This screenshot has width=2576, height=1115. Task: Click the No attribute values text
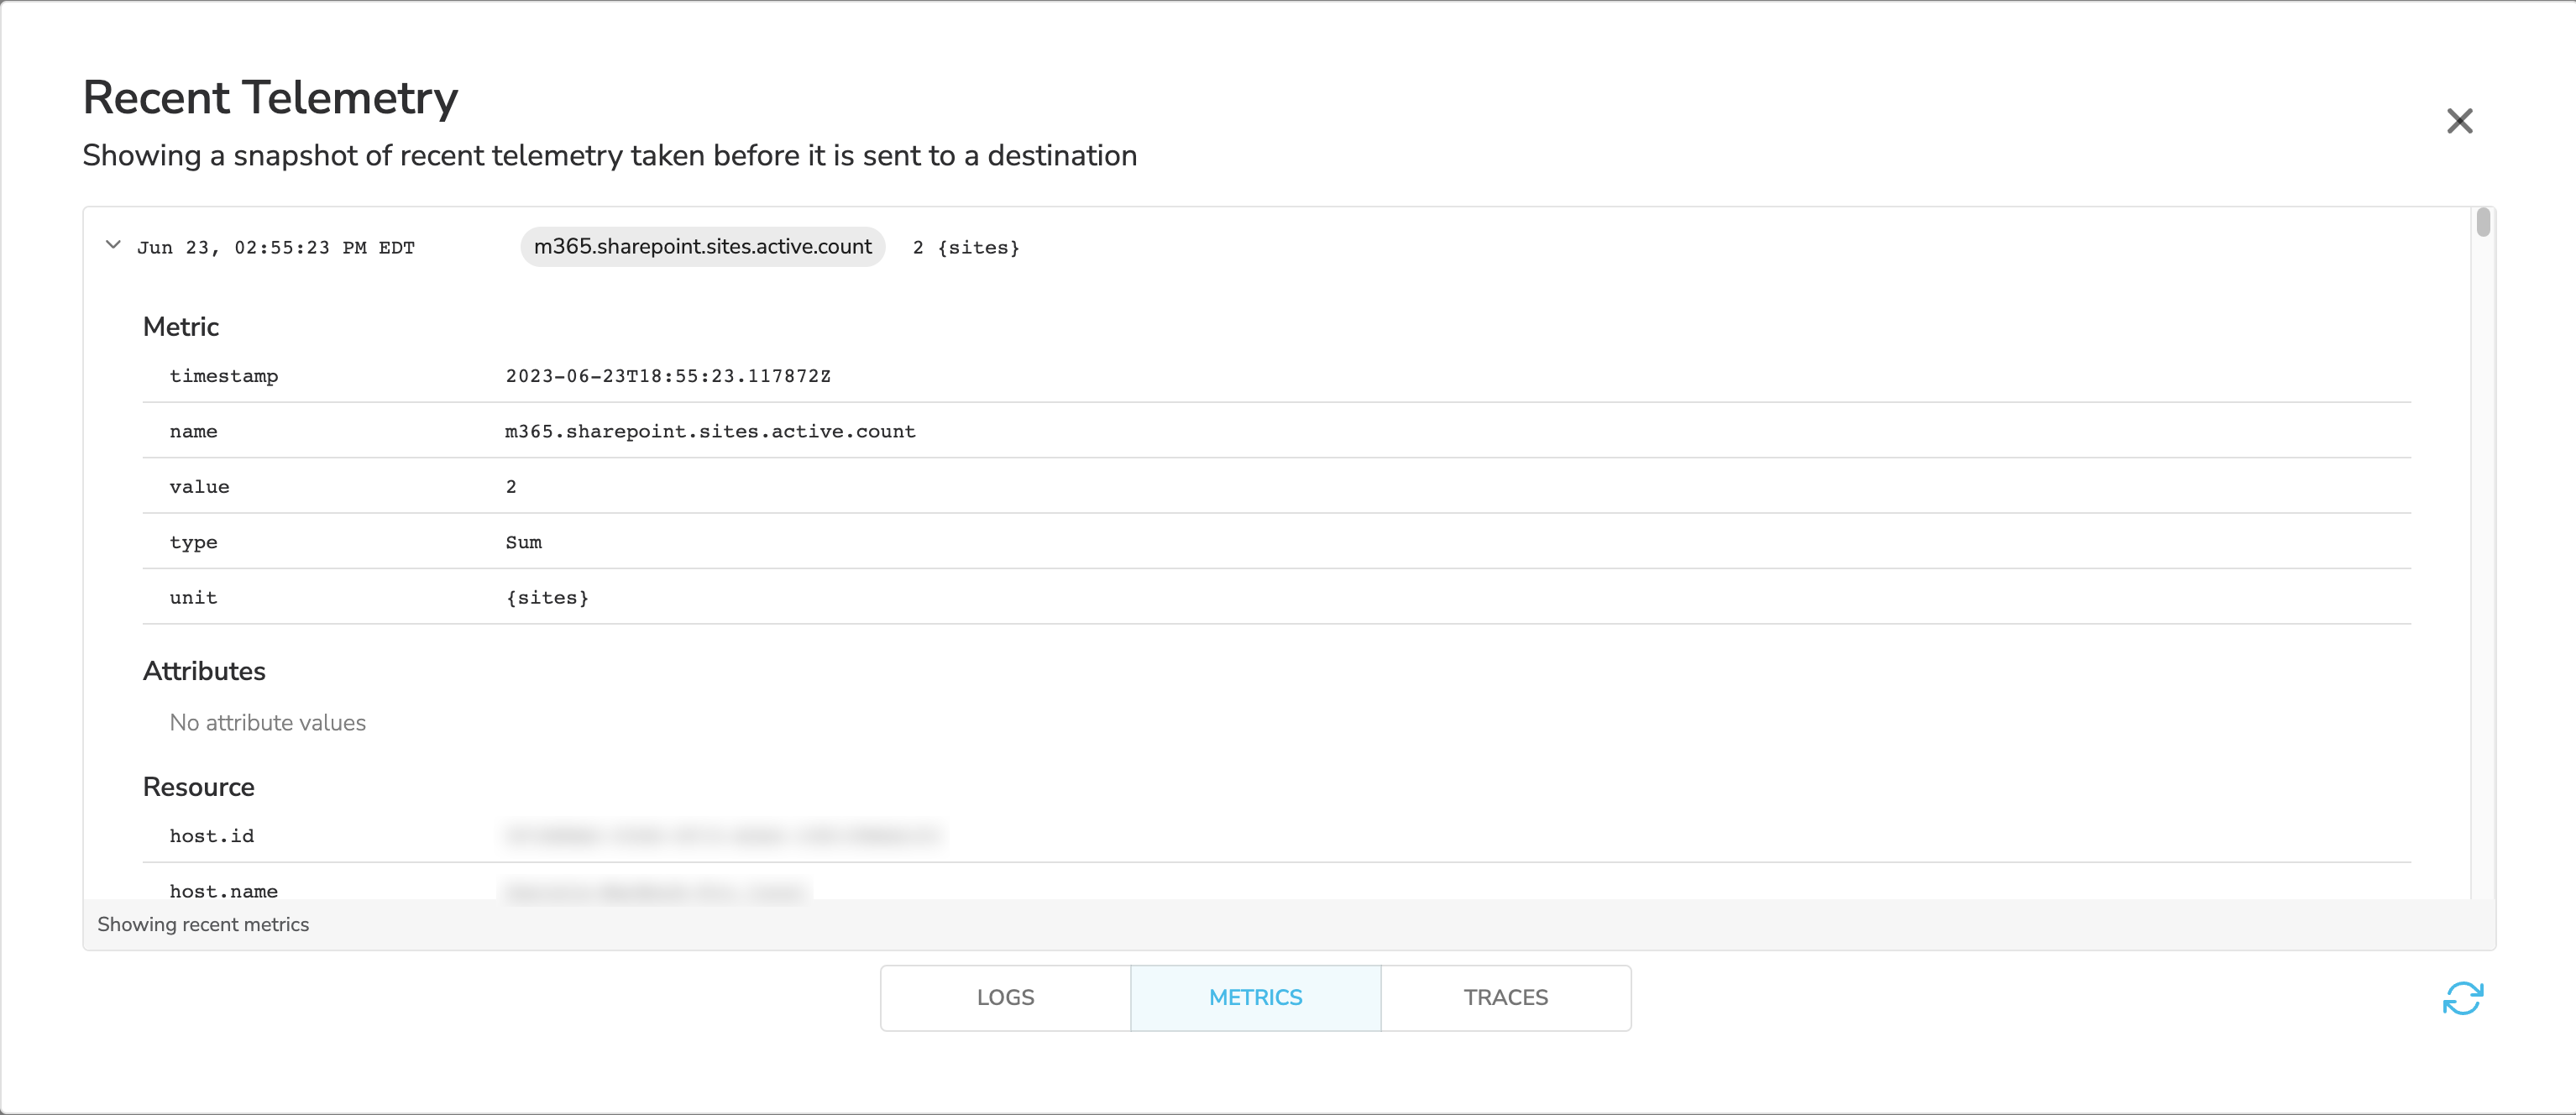(267, 722)
